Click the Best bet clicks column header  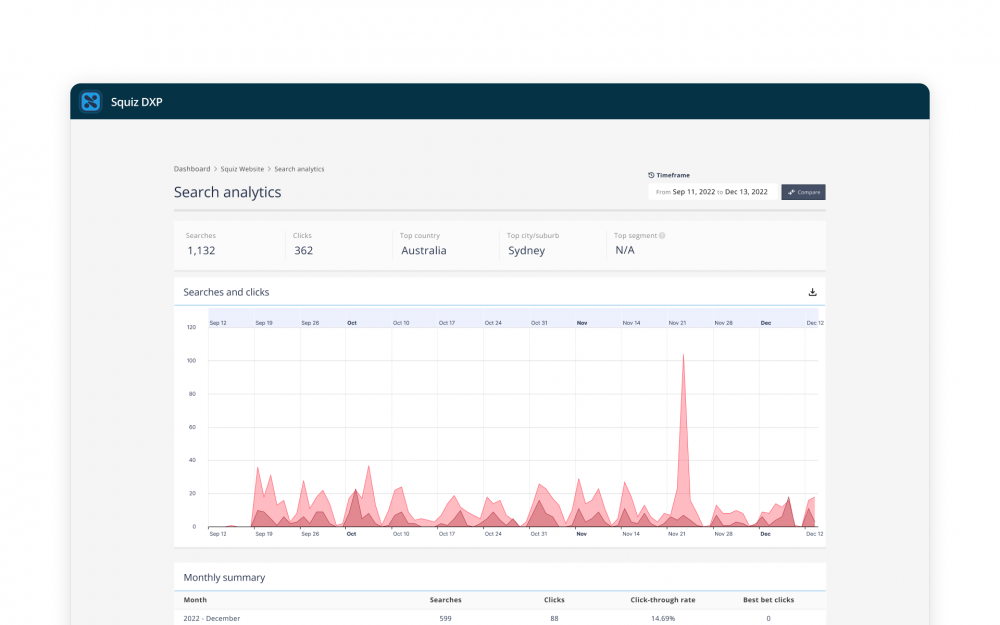[x=768, y=599]
